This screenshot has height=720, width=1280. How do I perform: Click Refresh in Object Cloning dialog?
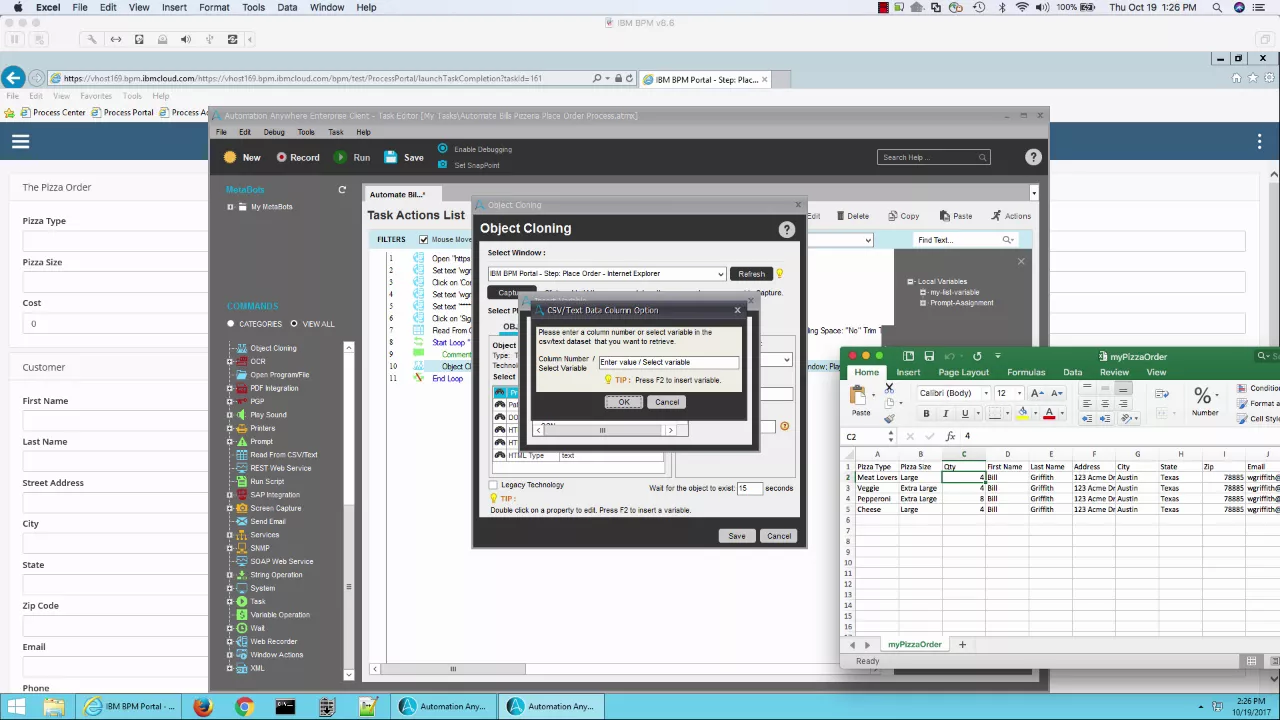click(751, 274)
